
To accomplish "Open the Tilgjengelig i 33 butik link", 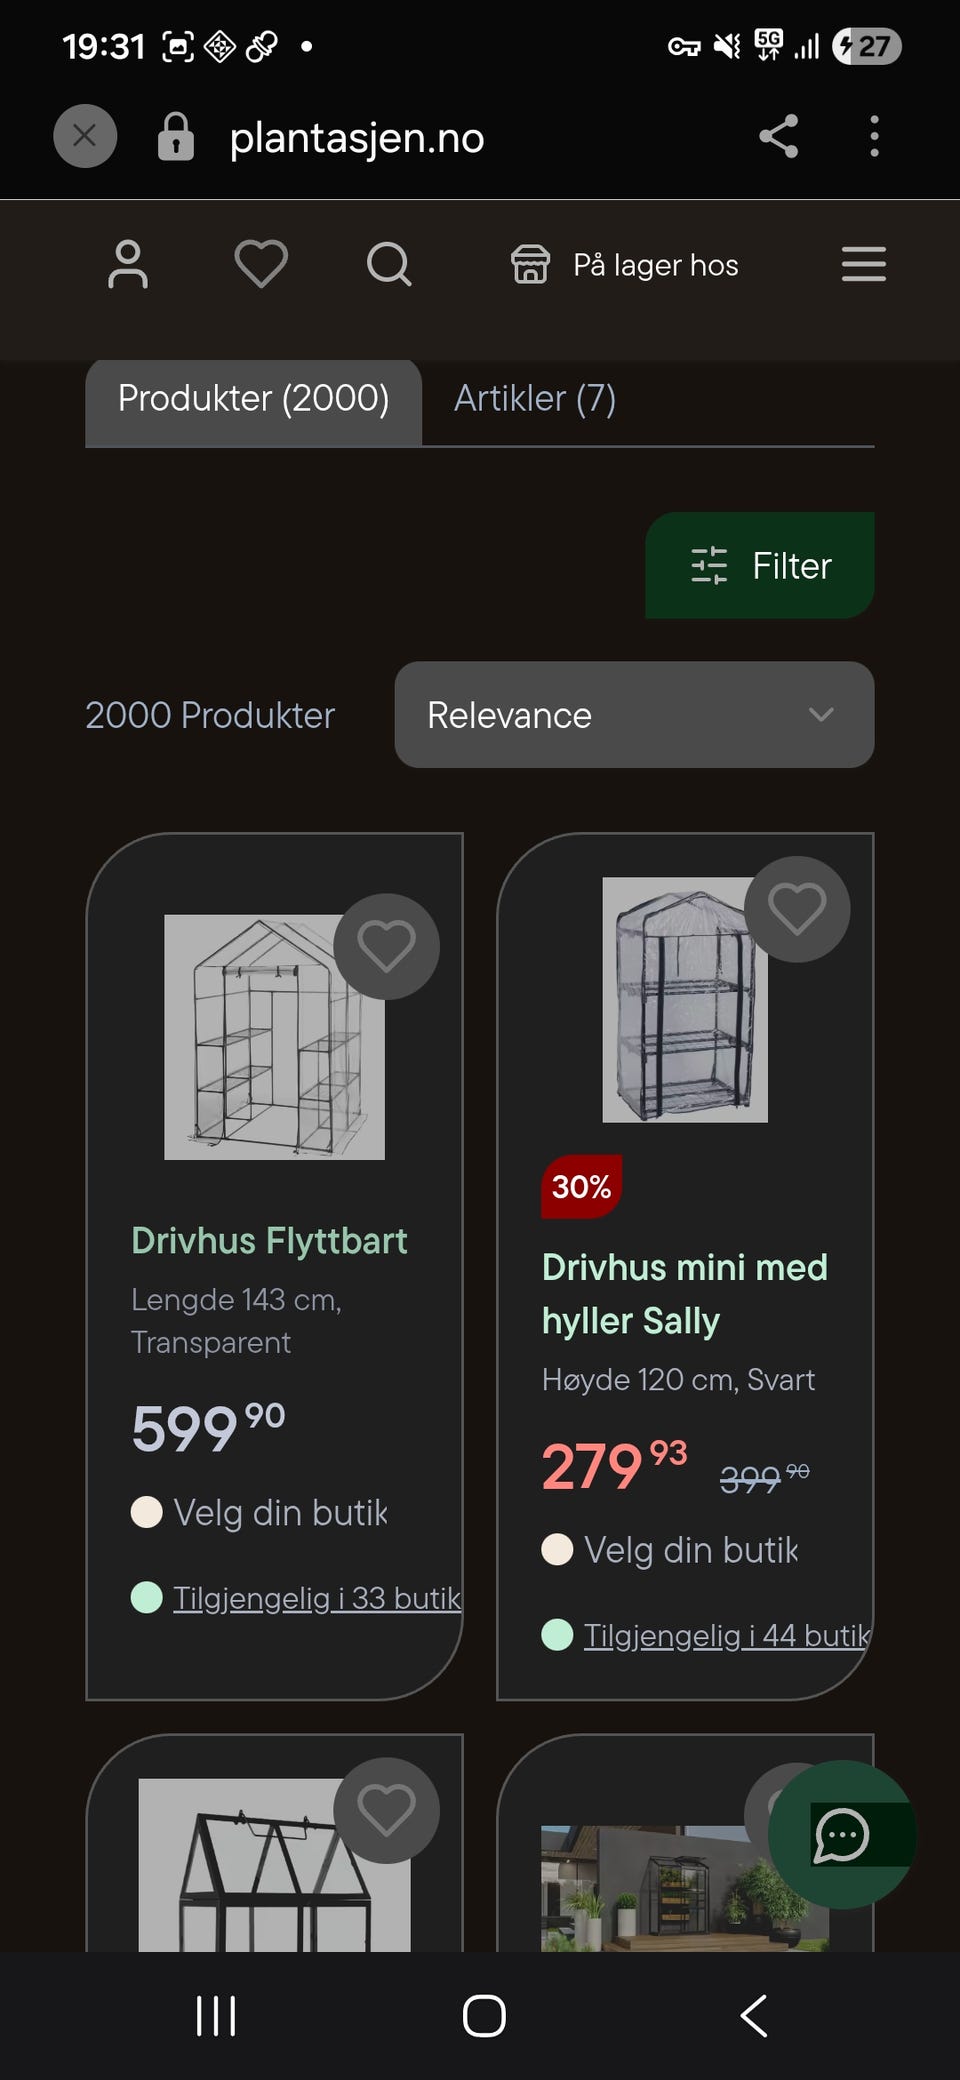I will [x=317, y=1598].
